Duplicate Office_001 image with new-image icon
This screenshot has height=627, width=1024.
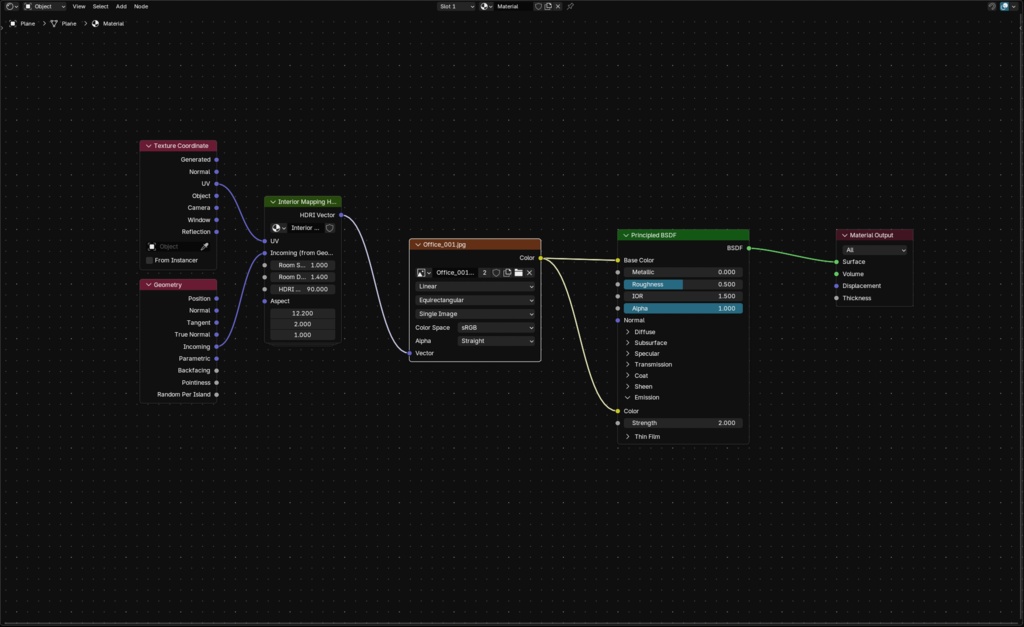point(507,272)
